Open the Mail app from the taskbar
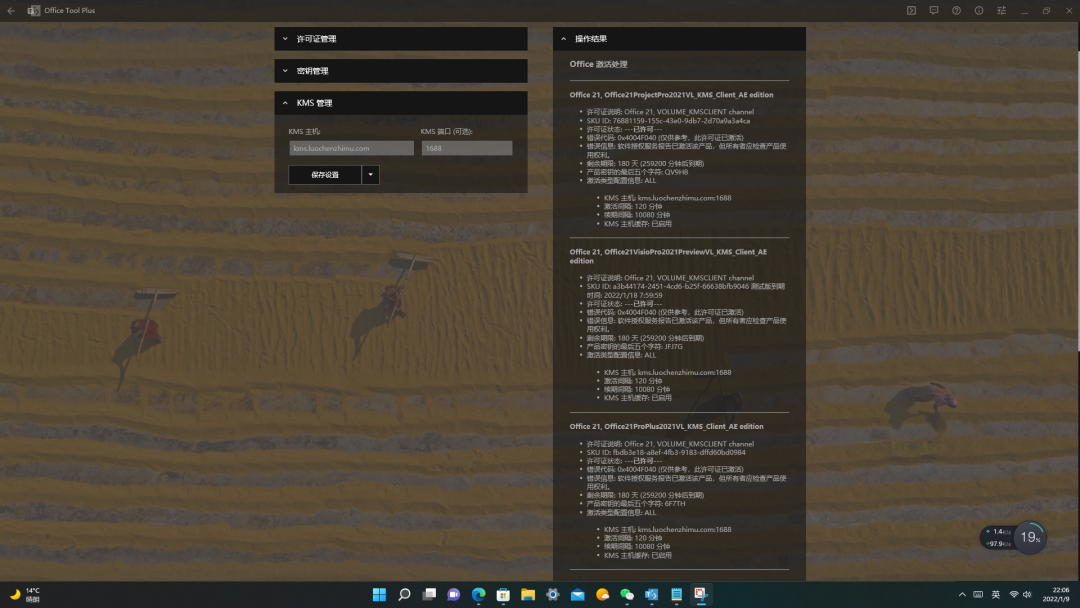Image resolution: width=1080 pixels, height=608 pixels. click(577, 594)
